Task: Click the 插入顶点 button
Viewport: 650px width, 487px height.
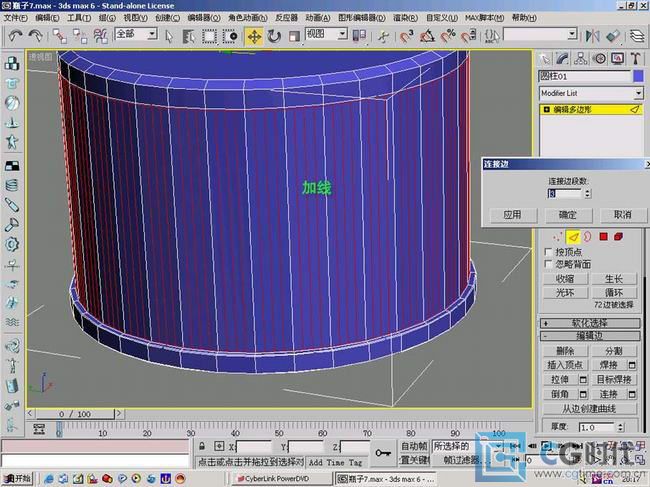Action: coord(565,365)
